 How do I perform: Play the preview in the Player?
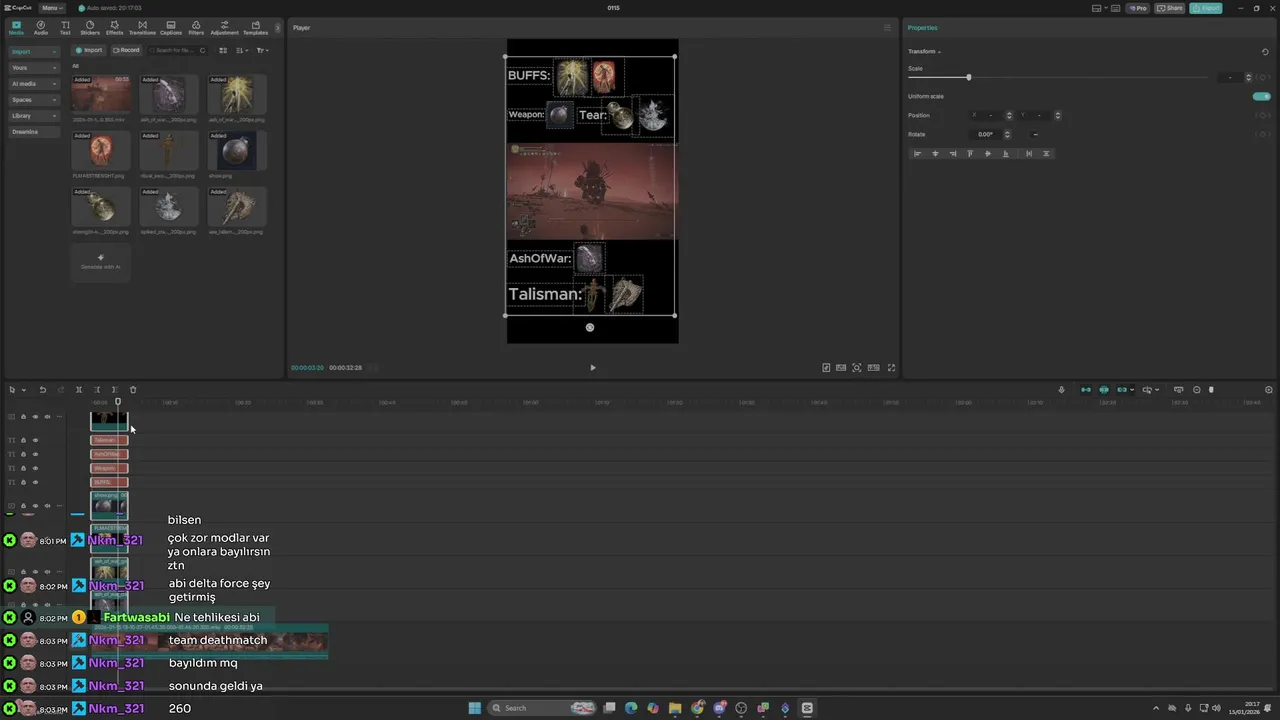coord(592,368)
